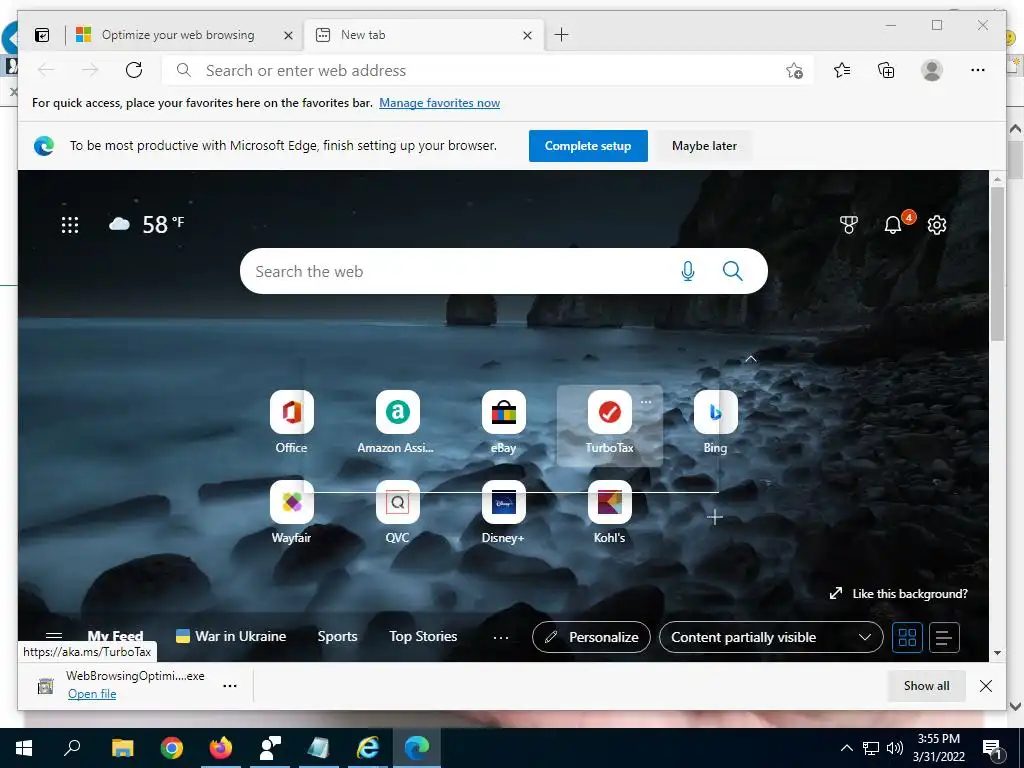This screenshot has height=768, width=1024.
Task: Close the Optimize your web browsing tab
Action: coord(288,35)
